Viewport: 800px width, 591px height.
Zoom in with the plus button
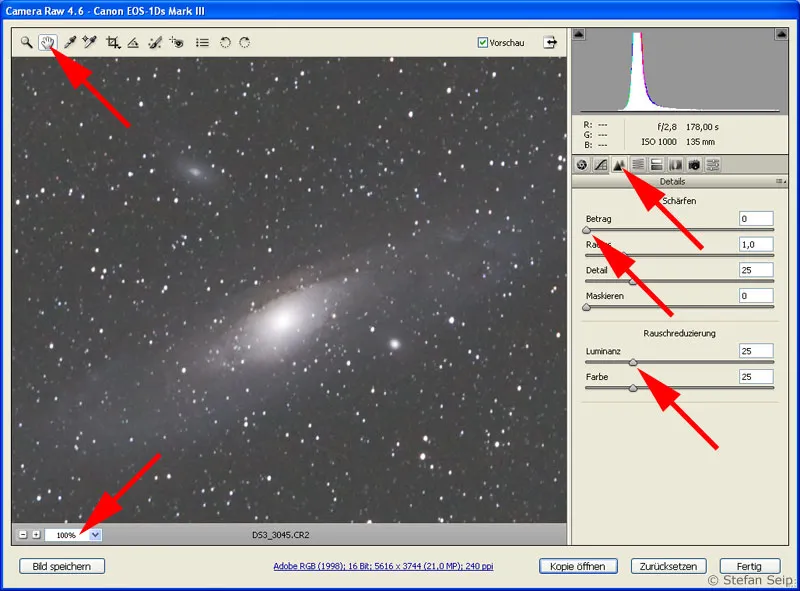[36, 534]
